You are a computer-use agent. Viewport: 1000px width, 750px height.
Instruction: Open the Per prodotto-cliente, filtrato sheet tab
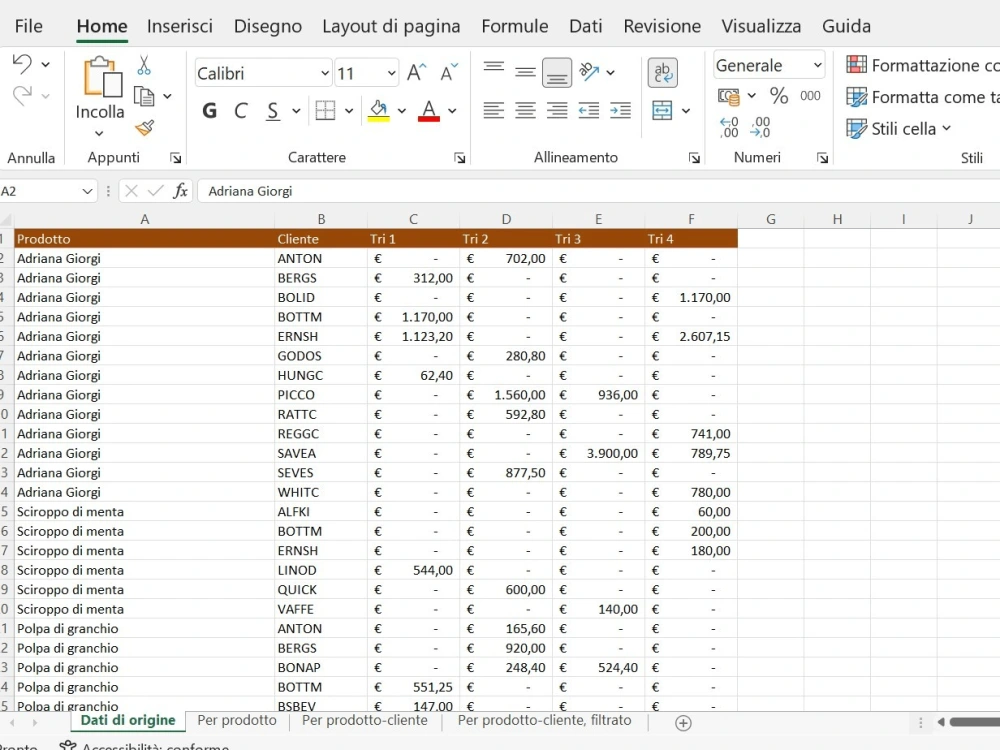click(545, 720)
